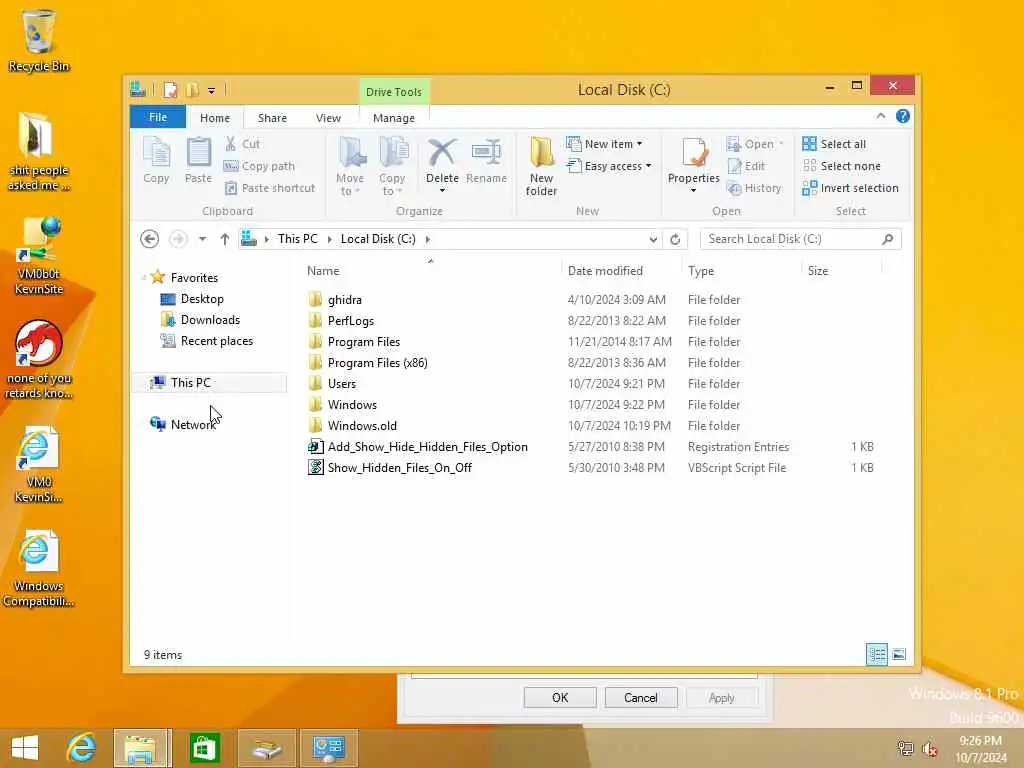Click Cancel in the background dialog

point(641,697)
